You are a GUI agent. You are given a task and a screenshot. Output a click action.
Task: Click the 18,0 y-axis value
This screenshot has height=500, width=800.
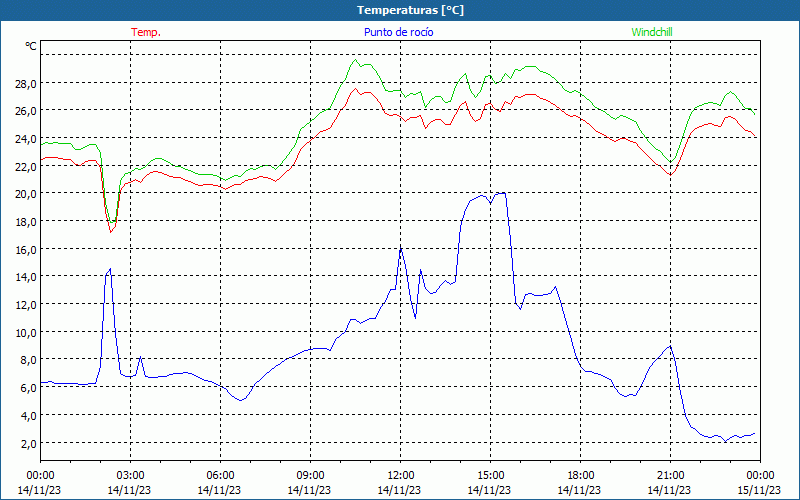(26, 222)
